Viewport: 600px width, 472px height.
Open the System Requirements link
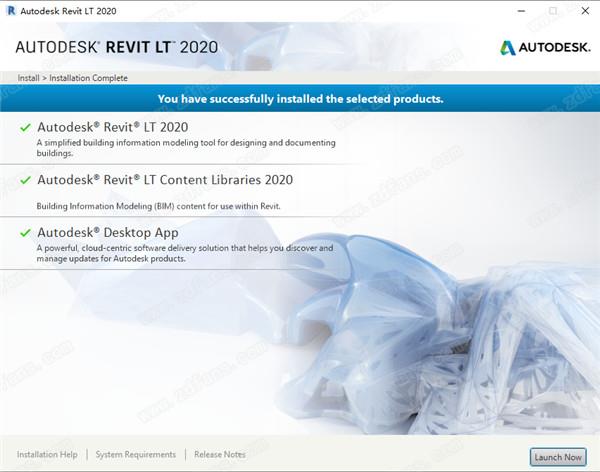[x=135, y=454]
